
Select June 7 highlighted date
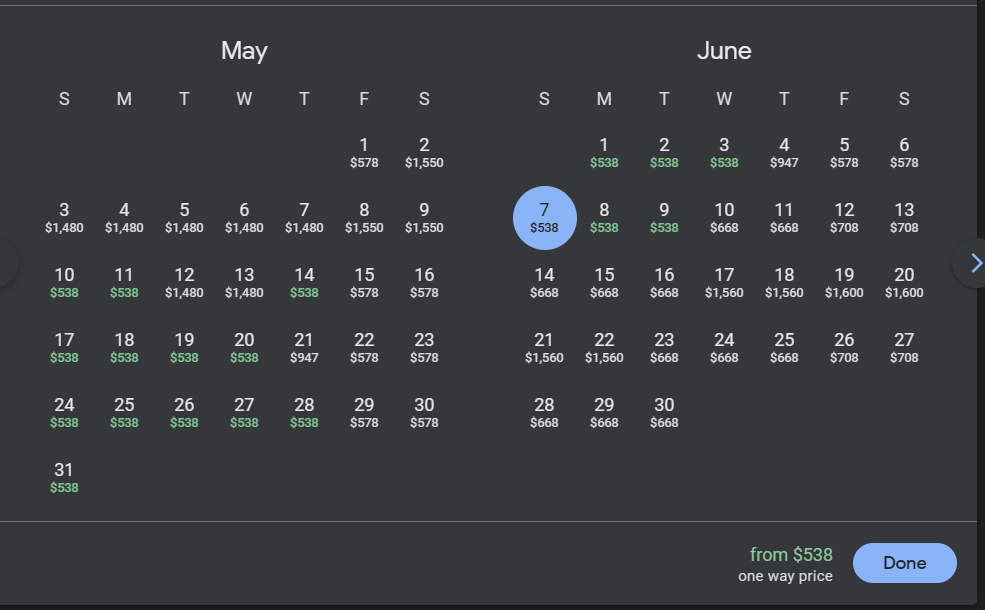544,217
